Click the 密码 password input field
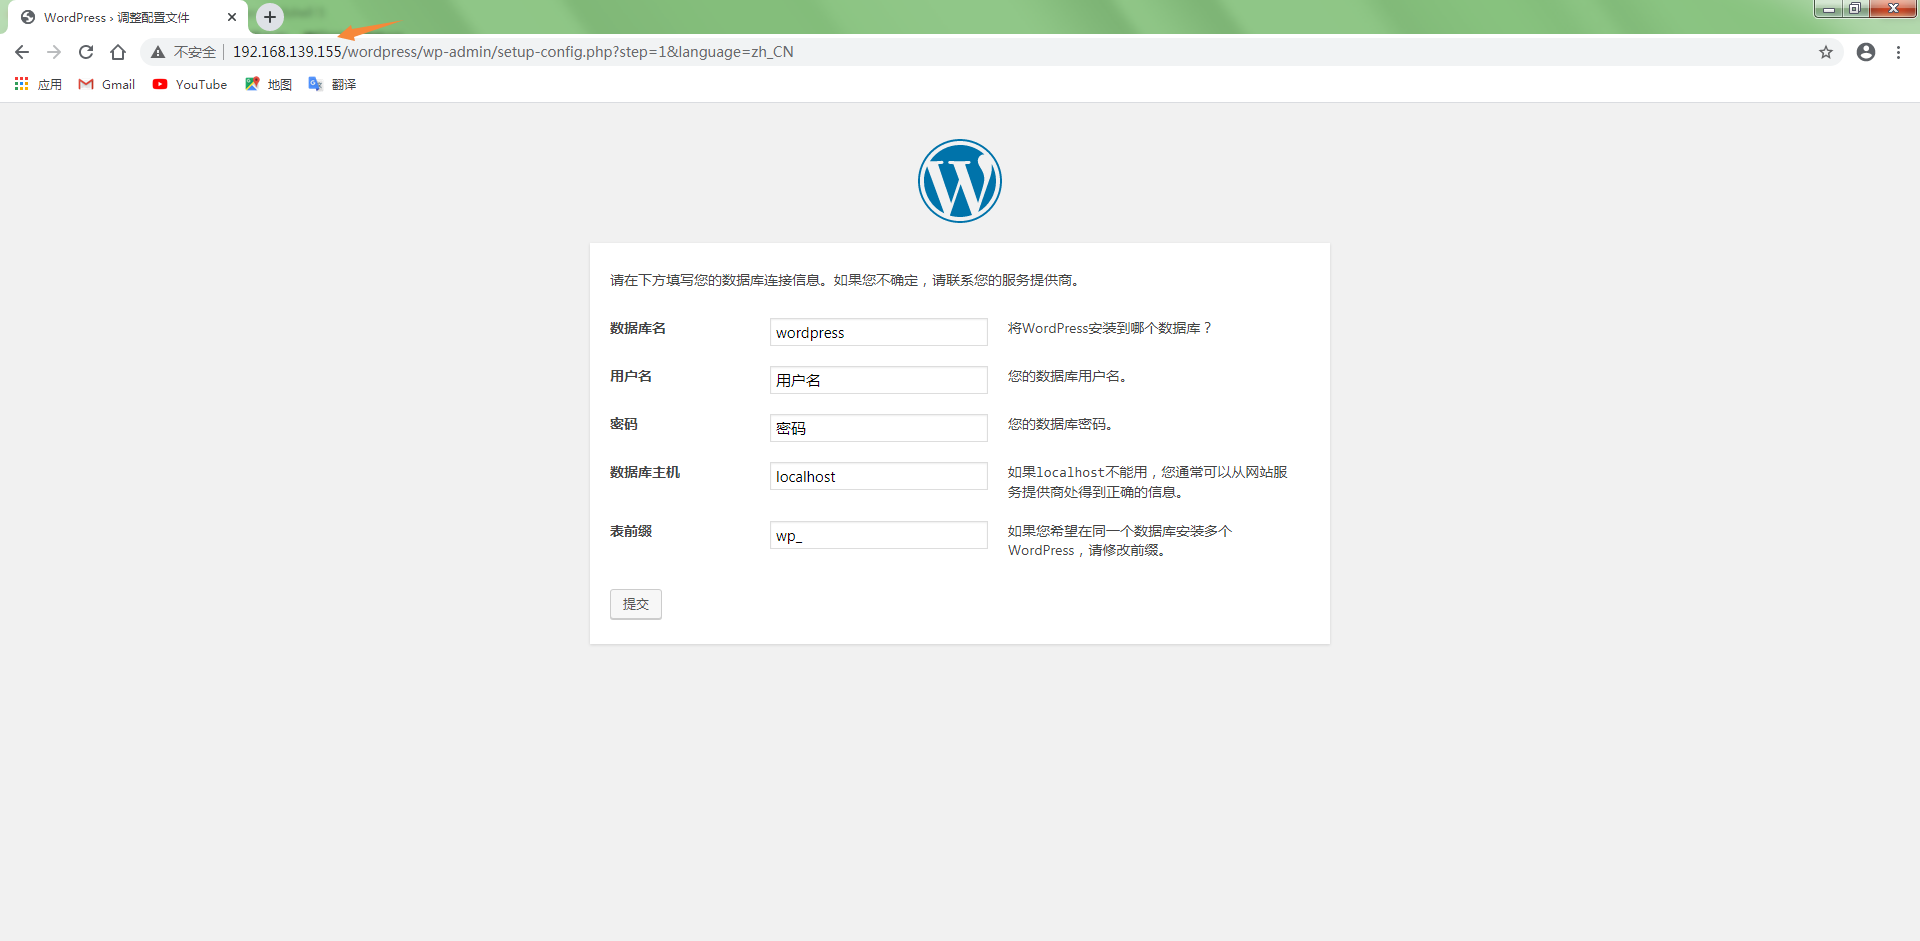1920x941 pixels. pos(878,427)
